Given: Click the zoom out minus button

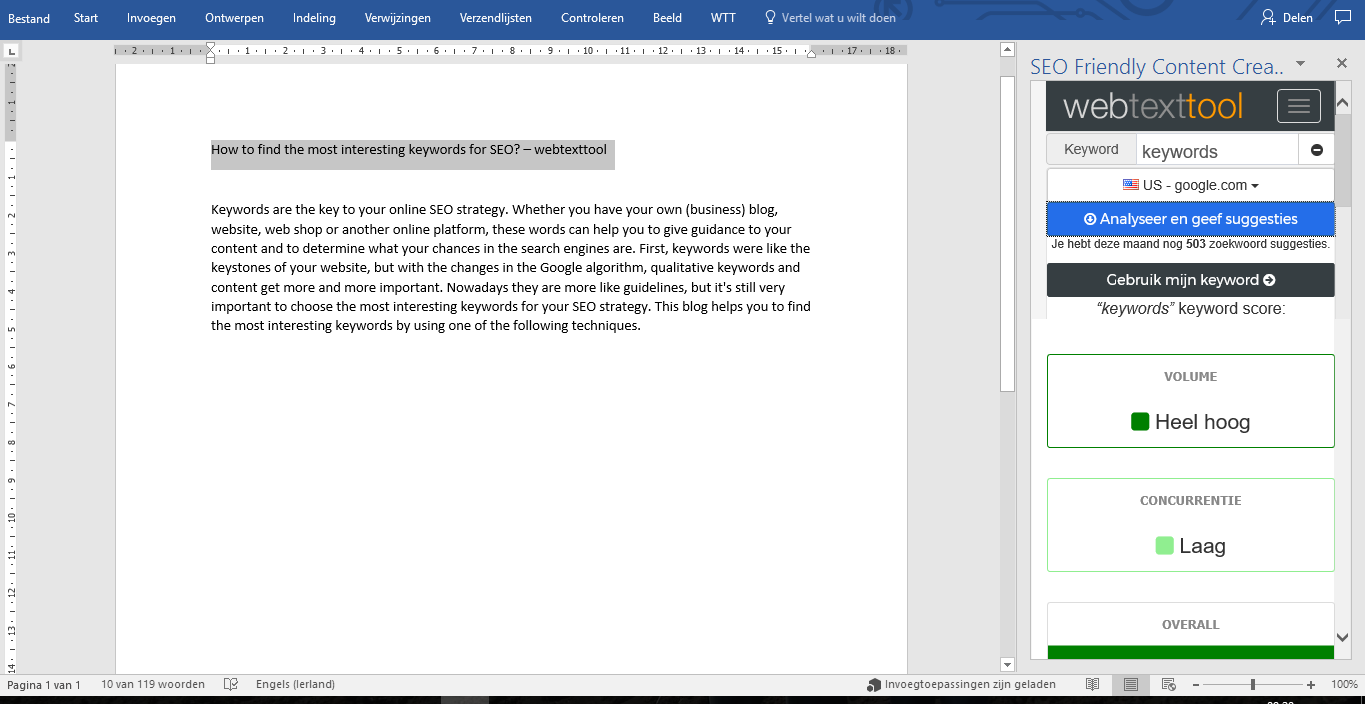Looking at the screenshot, I should click(x=1195, y=685).
